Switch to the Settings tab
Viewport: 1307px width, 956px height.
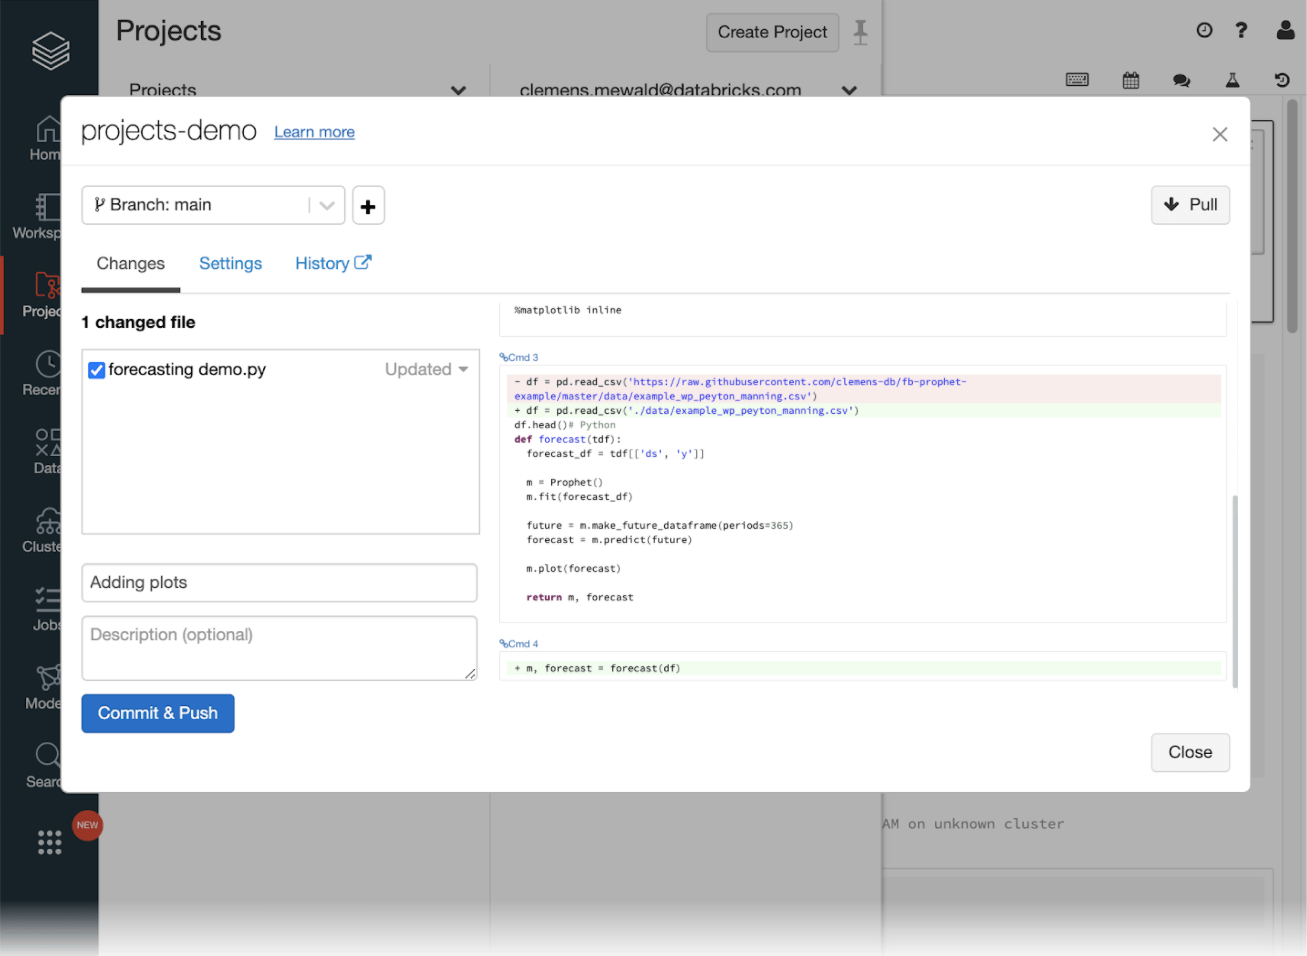tap(230, 263)
